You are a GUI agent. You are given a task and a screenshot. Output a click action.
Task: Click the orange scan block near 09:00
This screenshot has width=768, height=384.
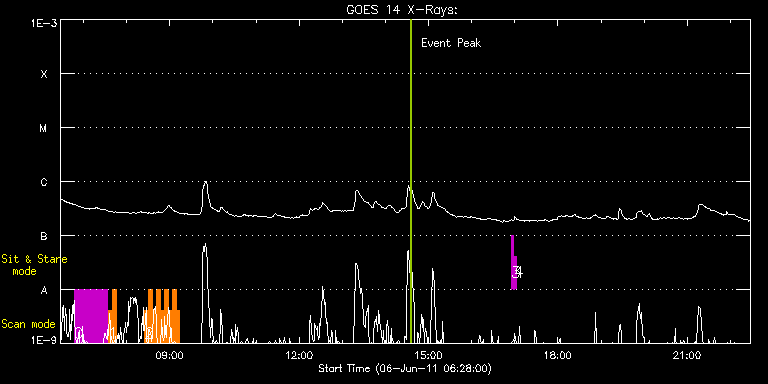pyautogui.click(x=164, y=316)
